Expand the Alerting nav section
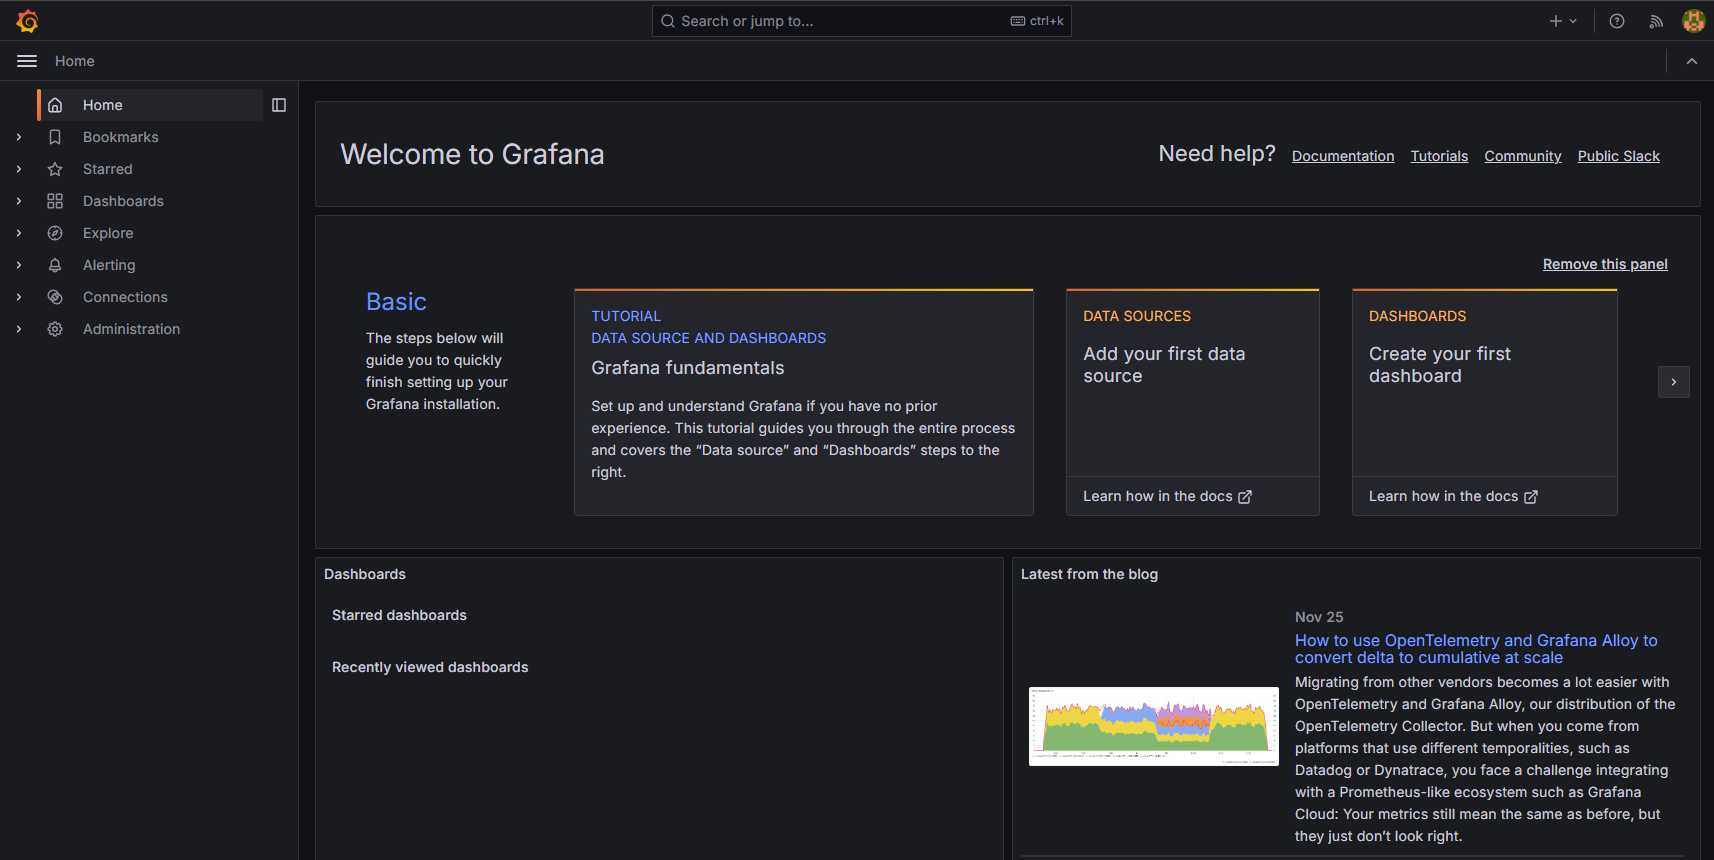The height and width of the screenshot is (860, 1714). (19, 265)
